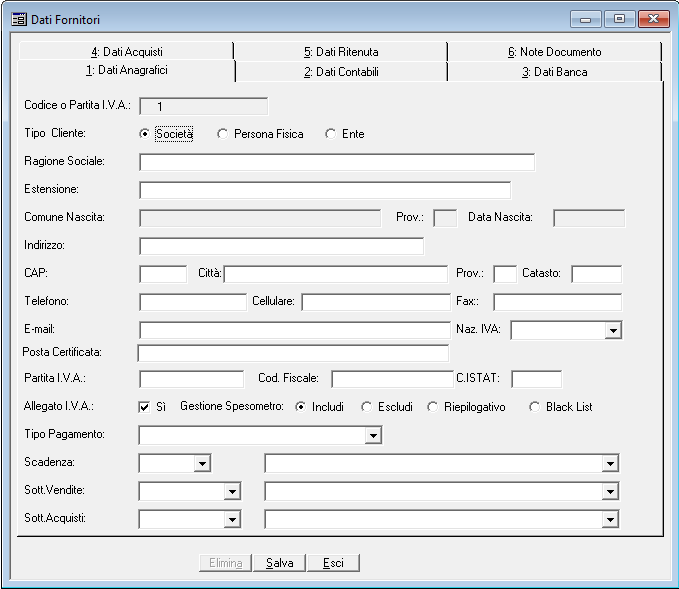Click the CAP input field

click(x=163, y=274)
